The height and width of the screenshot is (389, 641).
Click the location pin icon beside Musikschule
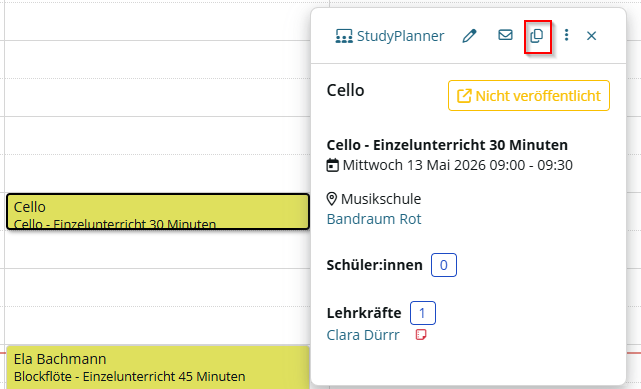coord(332,199)
